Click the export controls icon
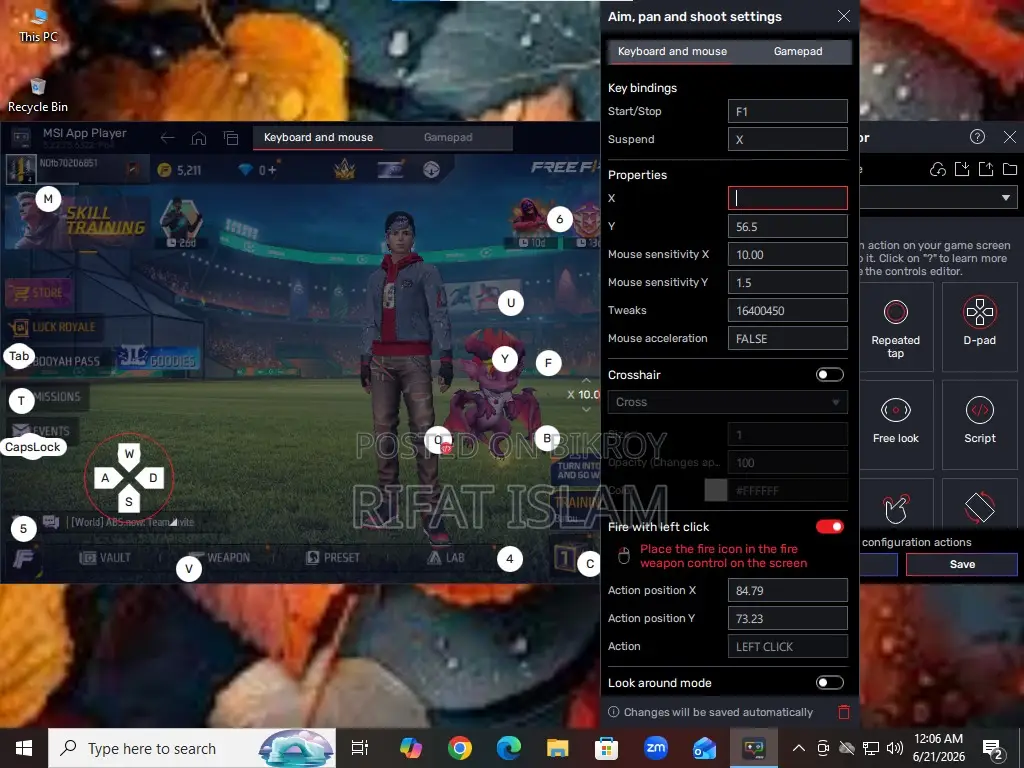This screenshot has height=768, width=1024. point(986,170)
